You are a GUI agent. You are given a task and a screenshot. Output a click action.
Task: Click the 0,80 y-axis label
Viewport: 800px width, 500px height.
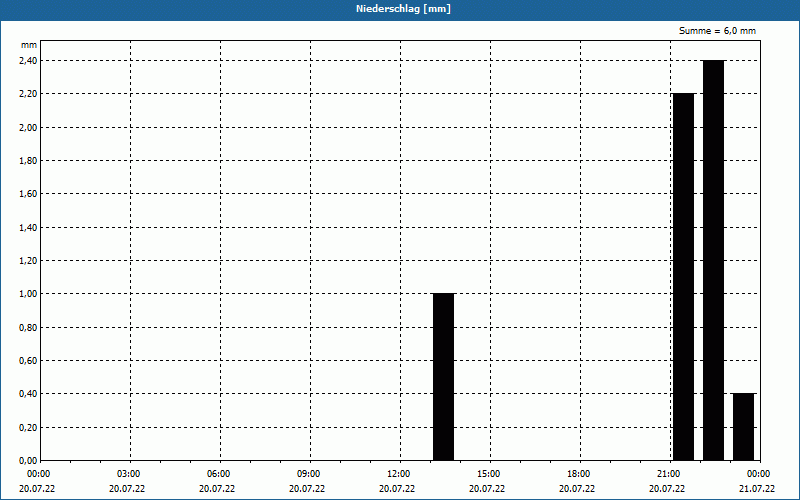pyautogui.click(x=28, y=328)
